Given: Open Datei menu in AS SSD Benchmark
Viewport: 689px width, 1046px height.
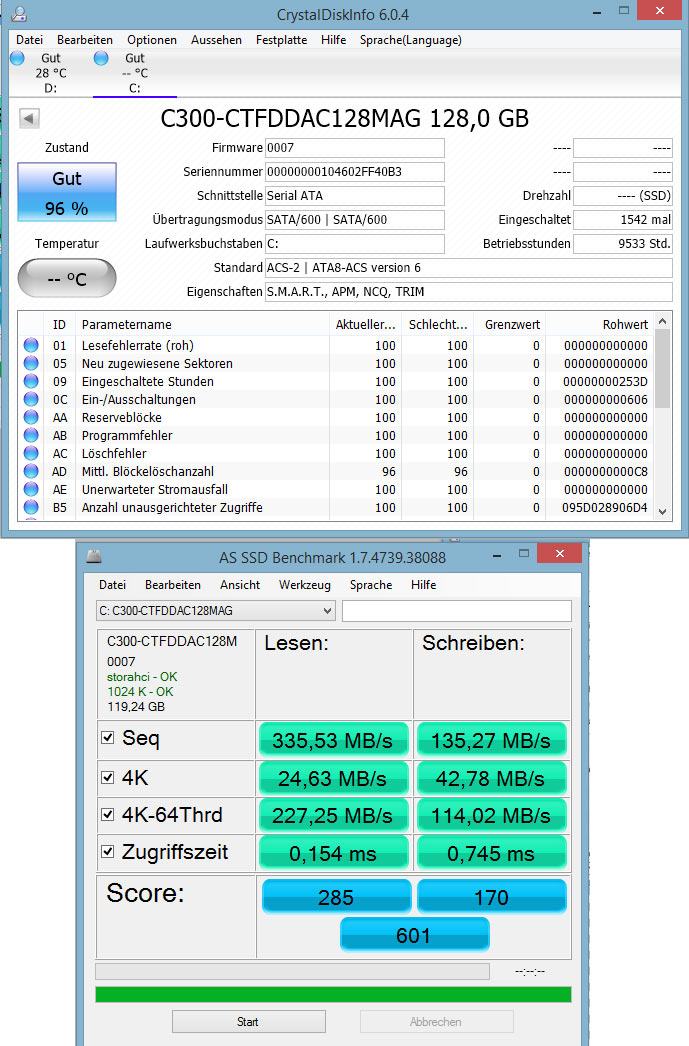Looking at the screenshot, I should coord(112,585).
